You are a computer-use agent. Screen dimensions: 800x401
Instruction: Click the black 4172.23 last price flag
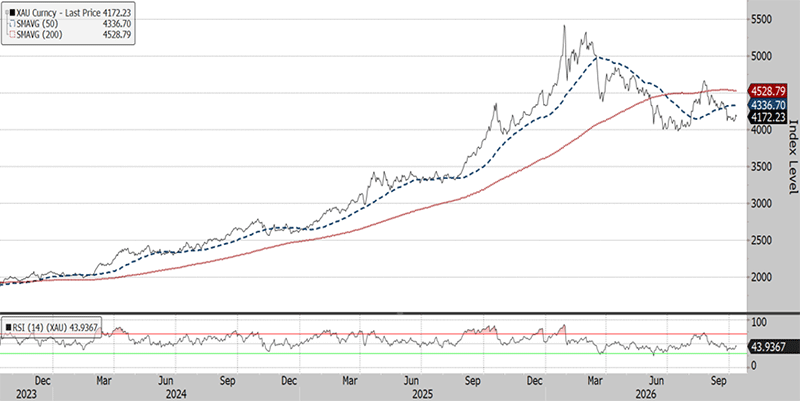(767, 117)
